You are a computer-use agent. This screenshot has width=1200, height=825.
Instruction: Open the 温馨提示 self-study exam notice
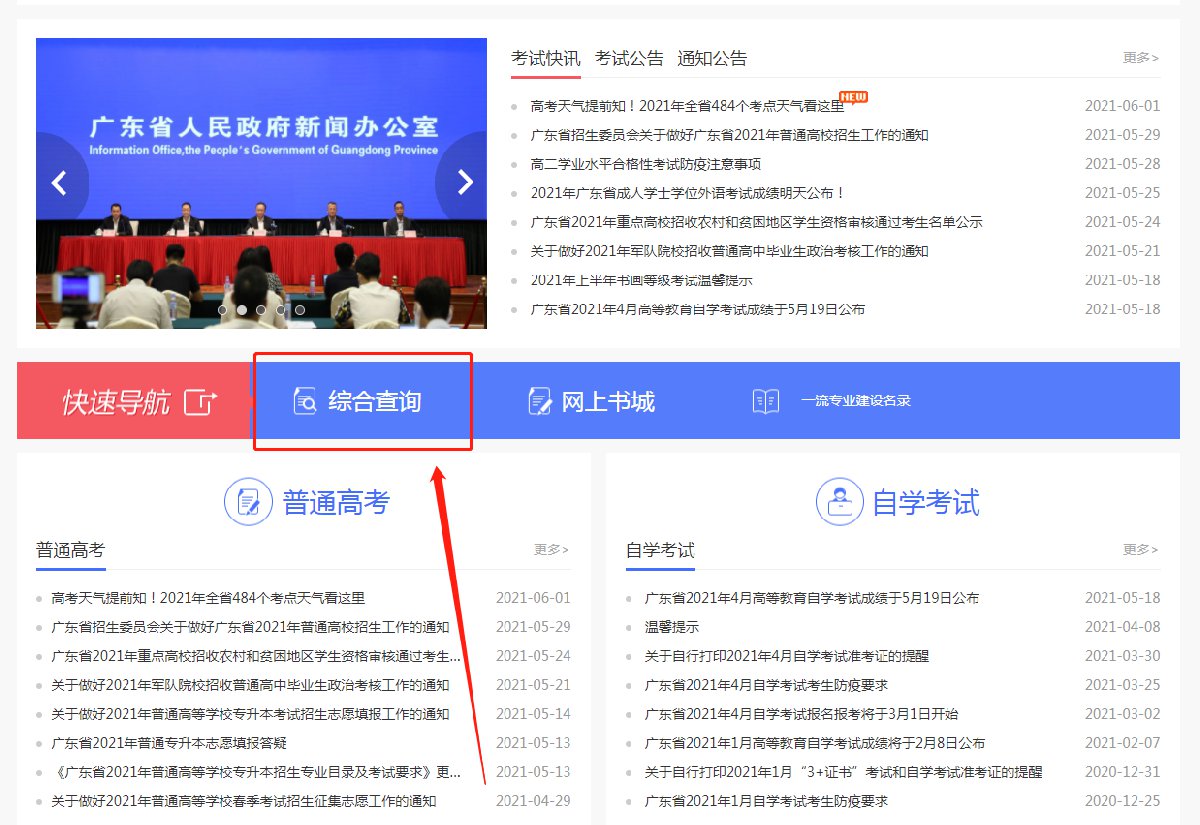671,627
